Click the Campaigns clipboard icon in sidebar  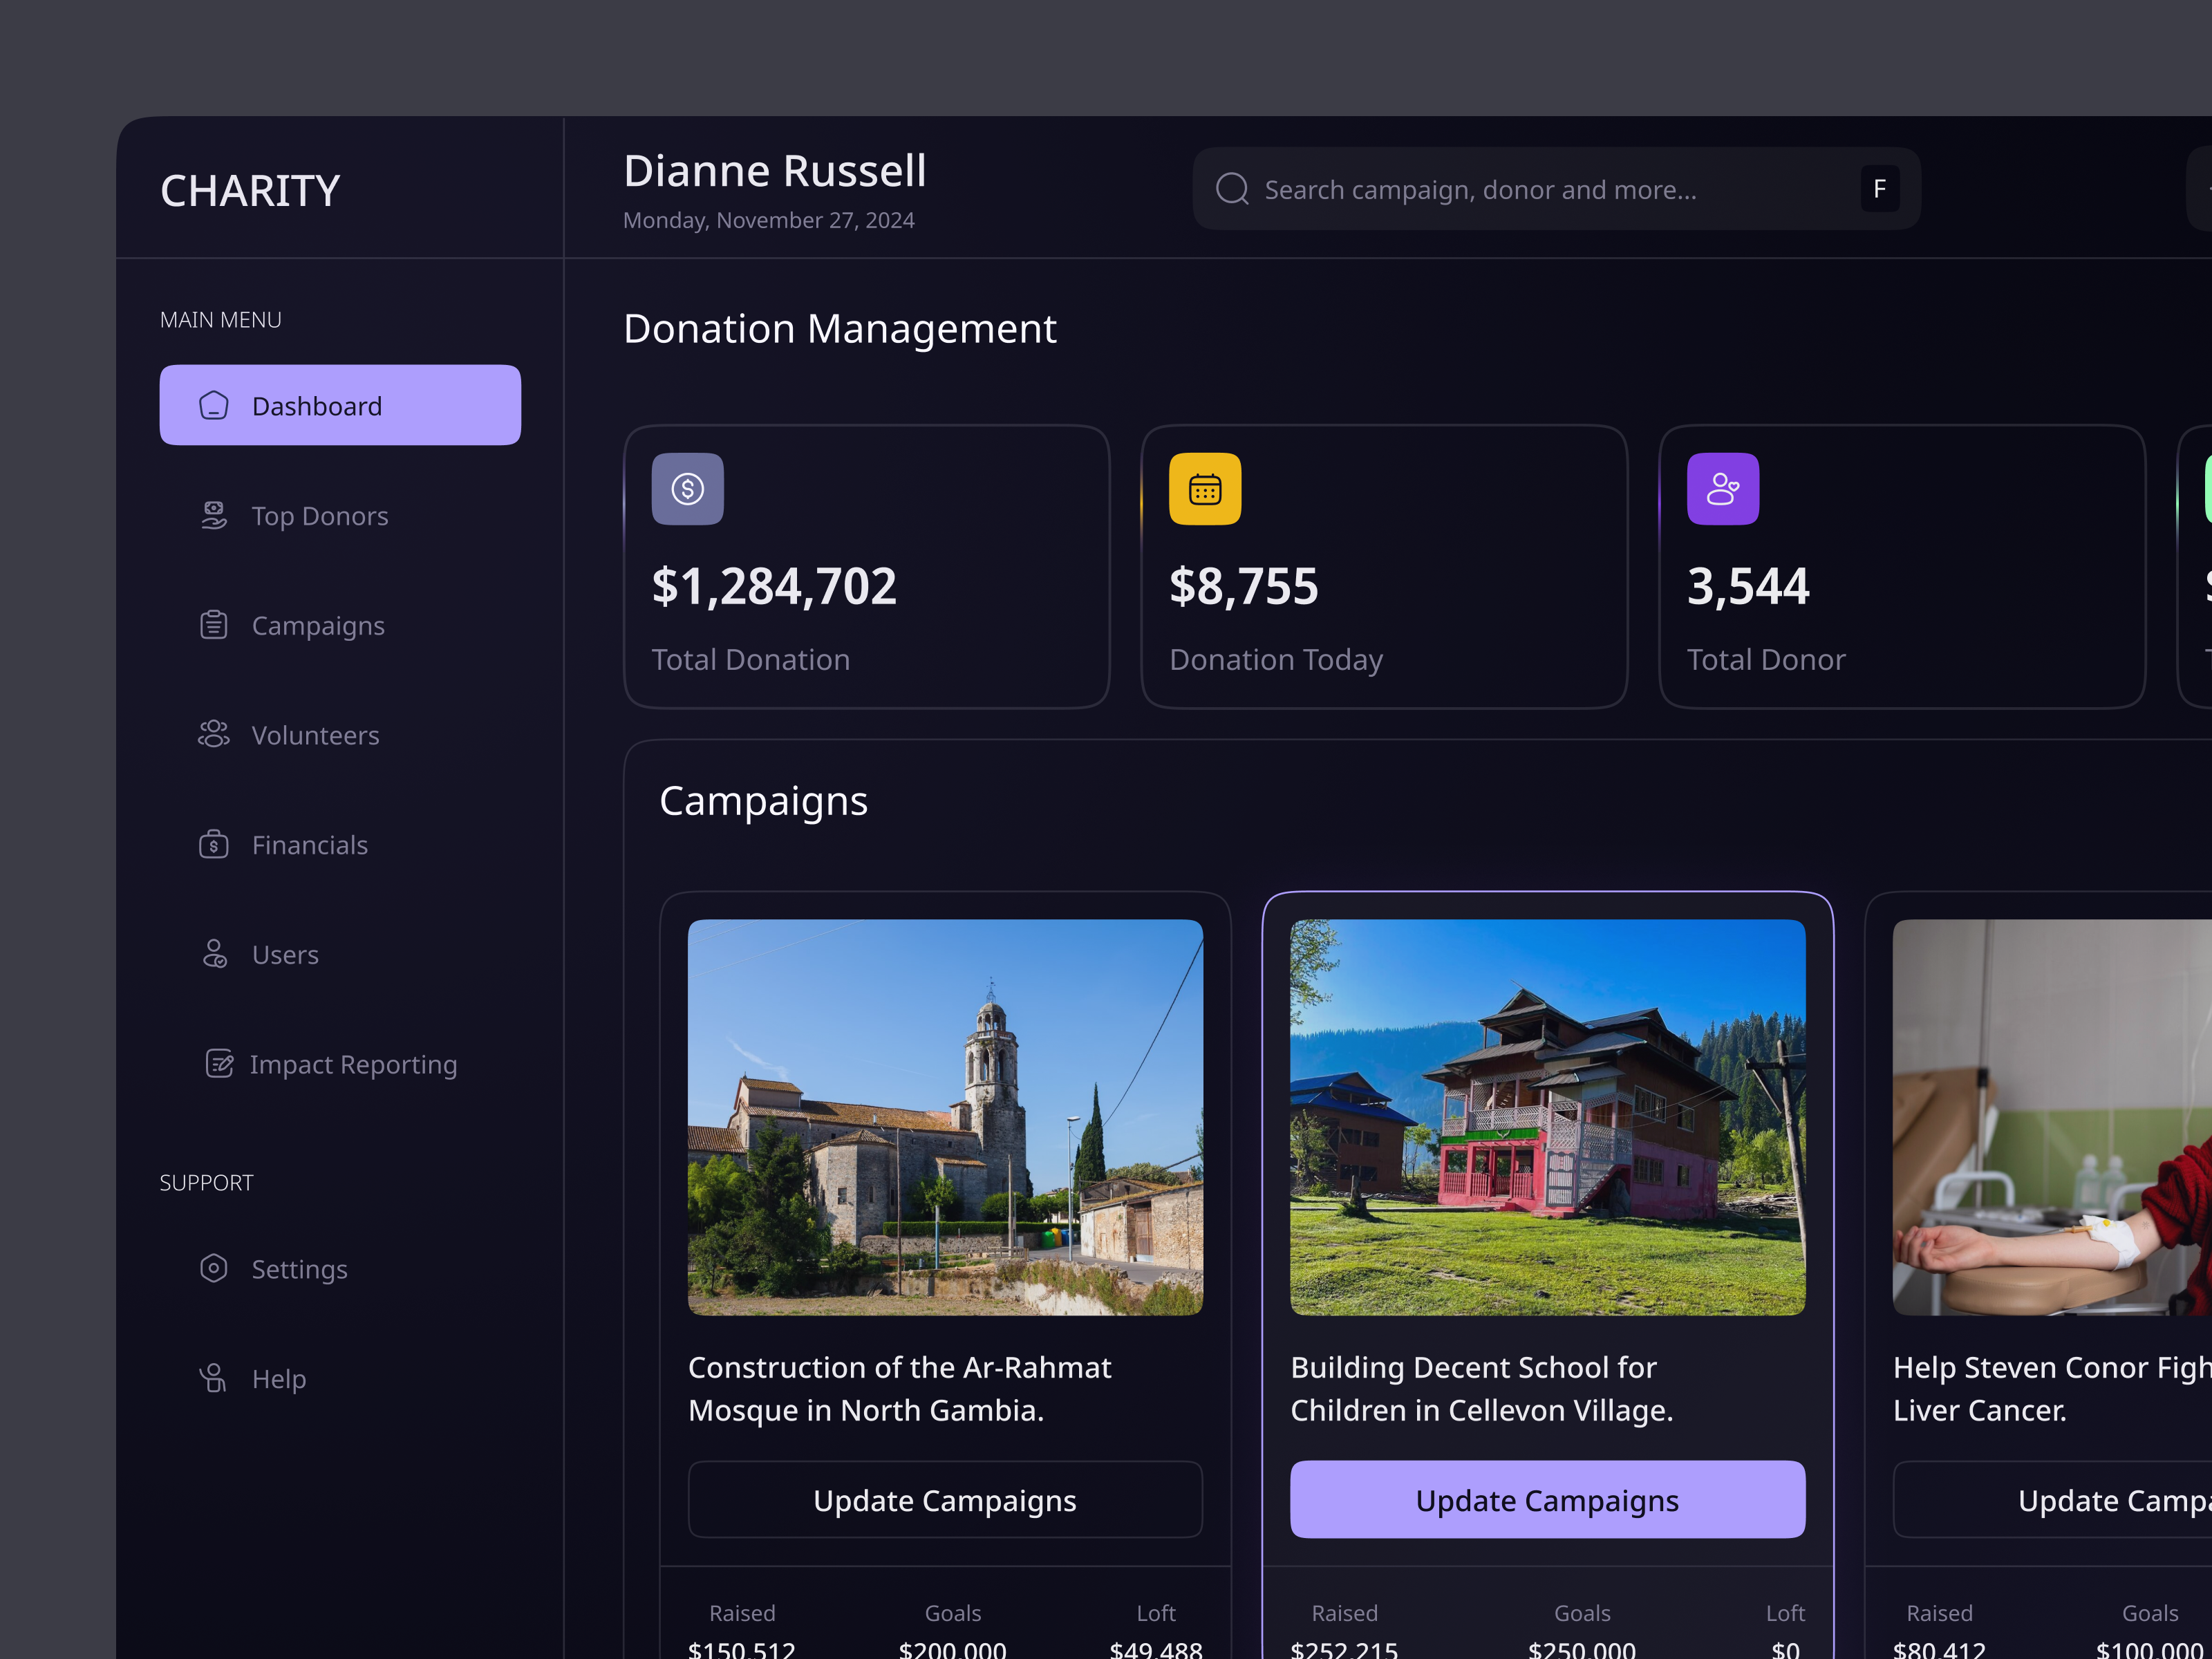(213, 624)
